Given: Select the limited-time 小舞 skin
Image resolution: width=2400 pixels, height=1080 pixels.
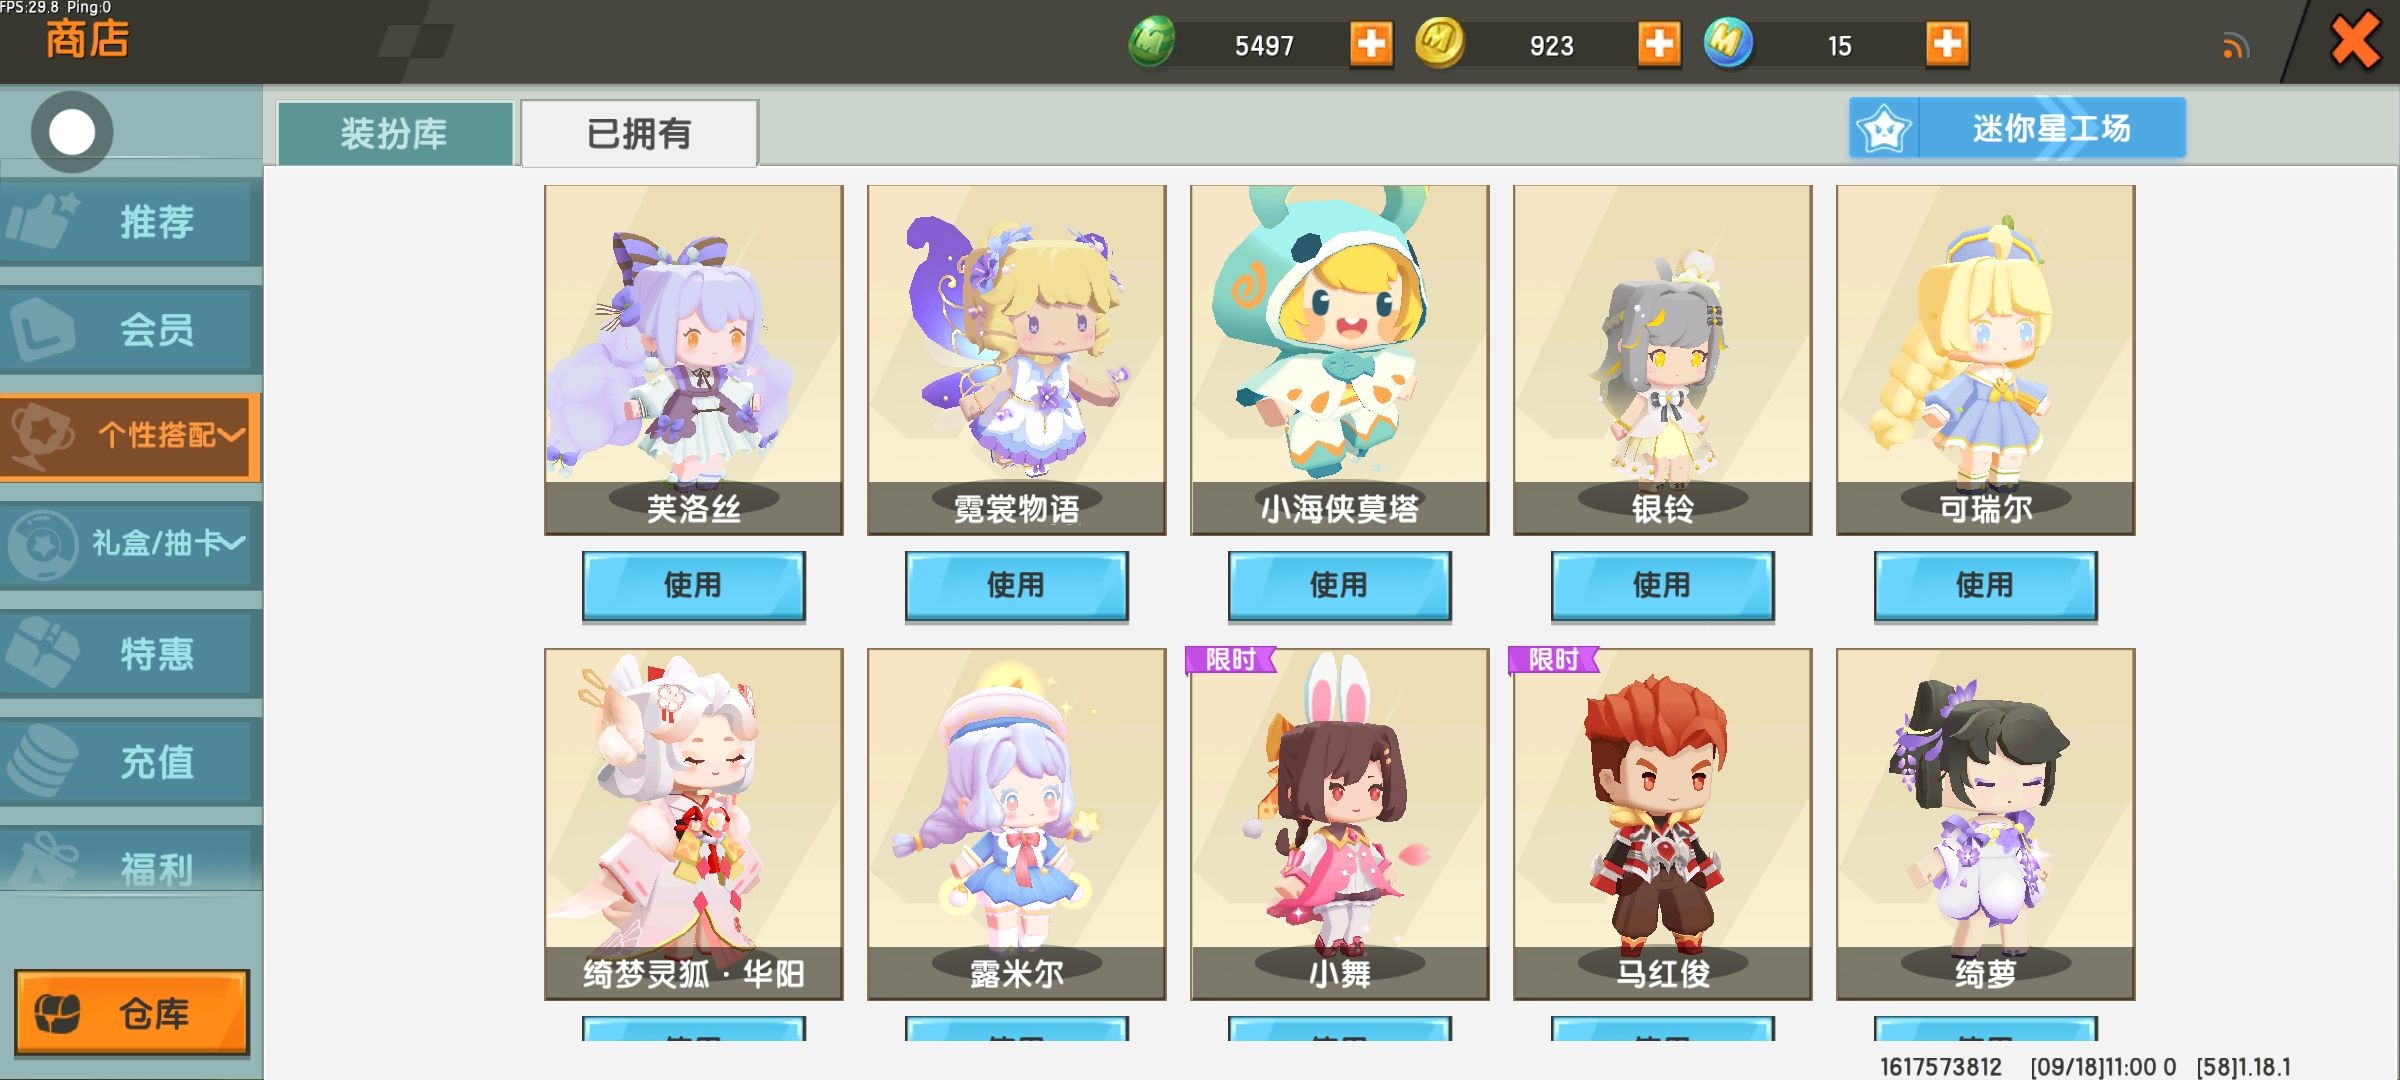Looking at the screenshot, I should tap(1339, 824).
